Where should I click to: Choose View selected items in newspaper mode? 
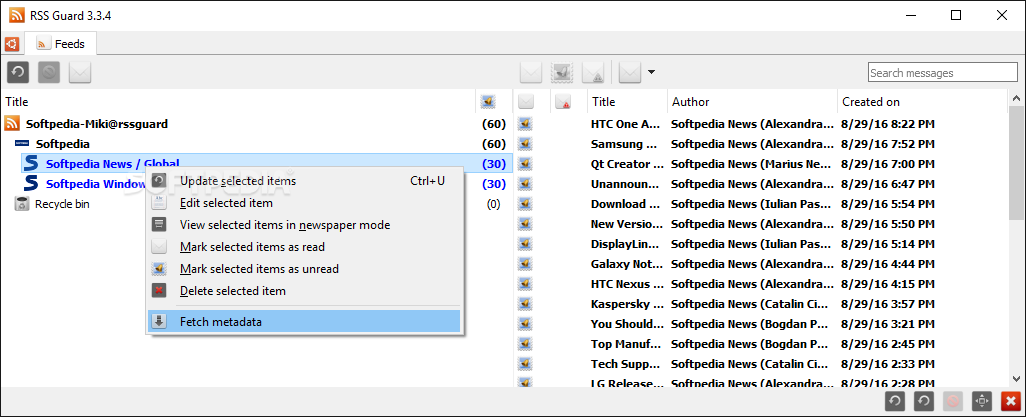click(x=304, y=225)
